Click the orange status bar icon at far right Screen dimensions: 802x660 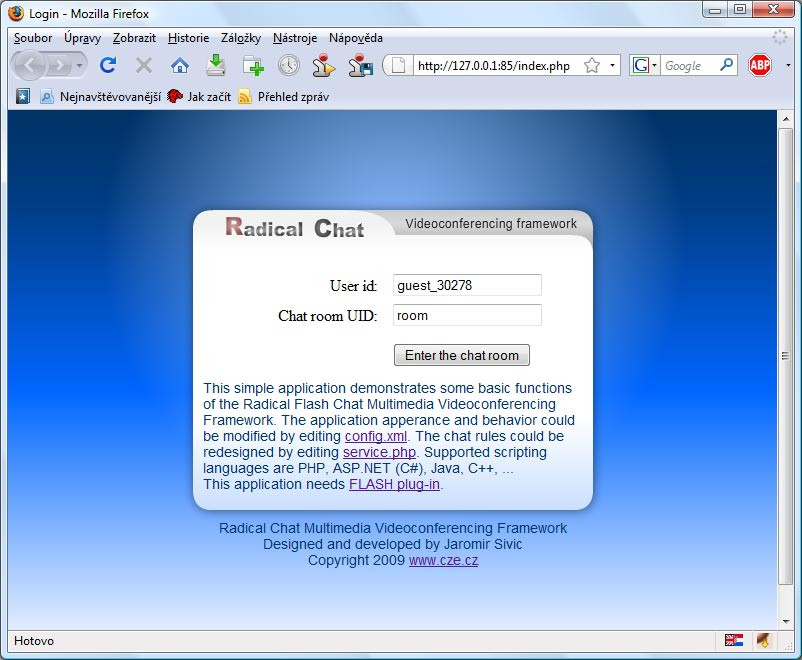pos(763,640)
